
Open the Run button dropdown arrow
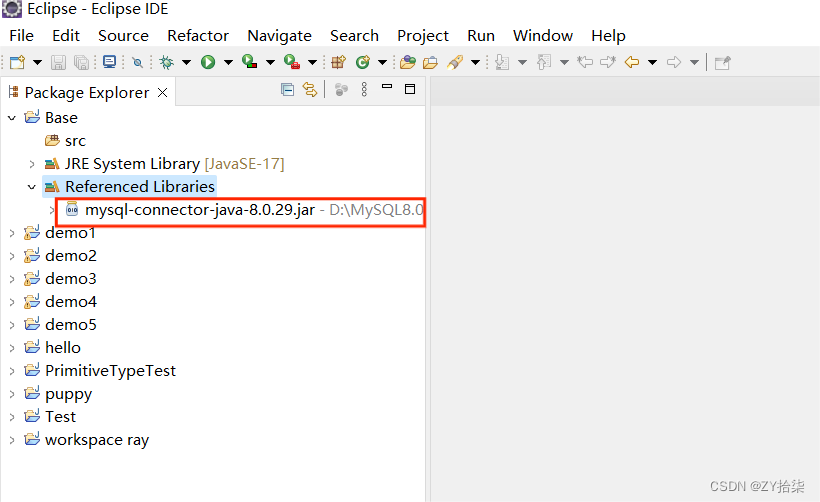(227, 62)
